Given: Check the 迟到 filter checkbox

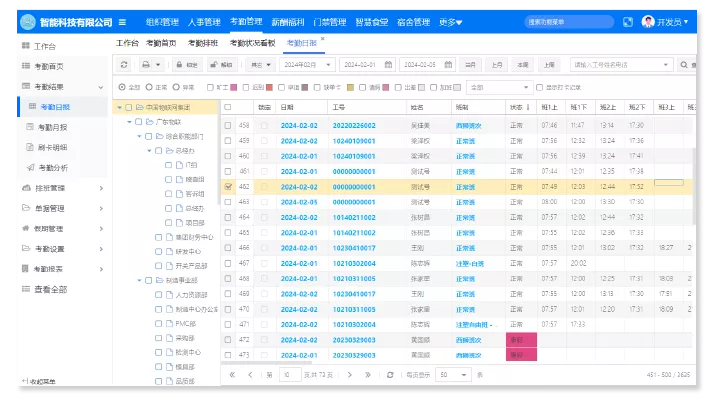Looking at the screenshot, I should (245, 87).
